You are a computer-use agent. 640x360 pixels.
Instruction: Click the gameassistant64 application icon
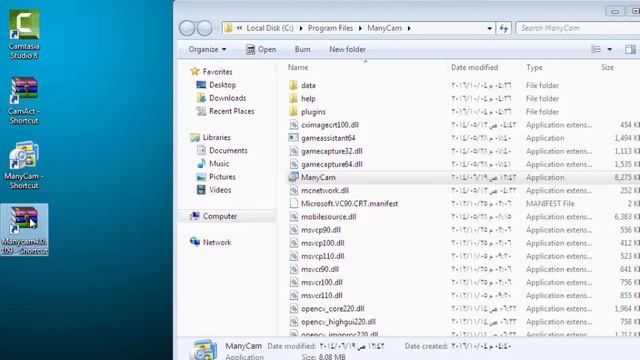coord(293,138)
